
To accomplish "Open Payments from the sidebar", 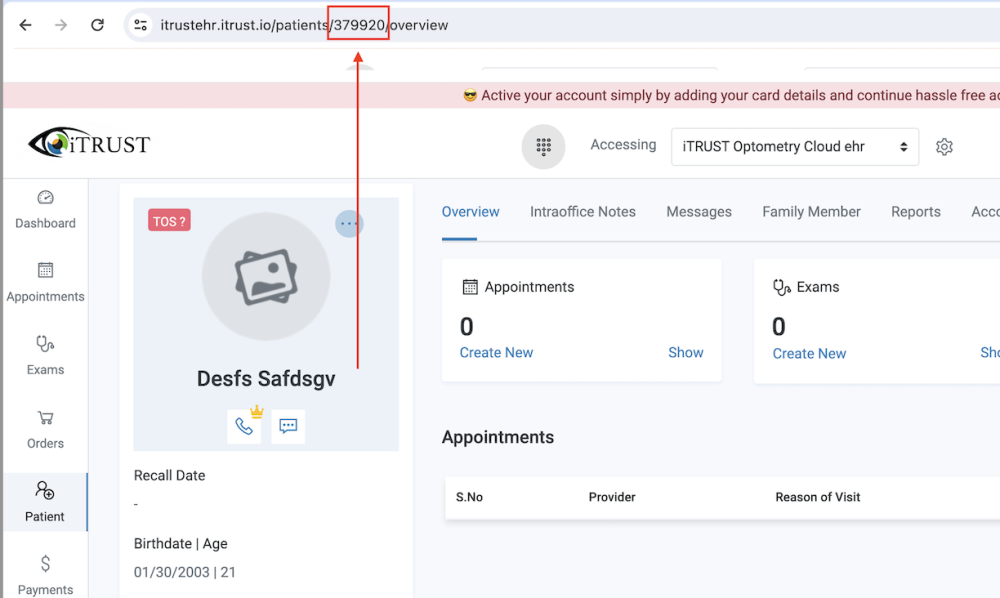I will [45, 575].
